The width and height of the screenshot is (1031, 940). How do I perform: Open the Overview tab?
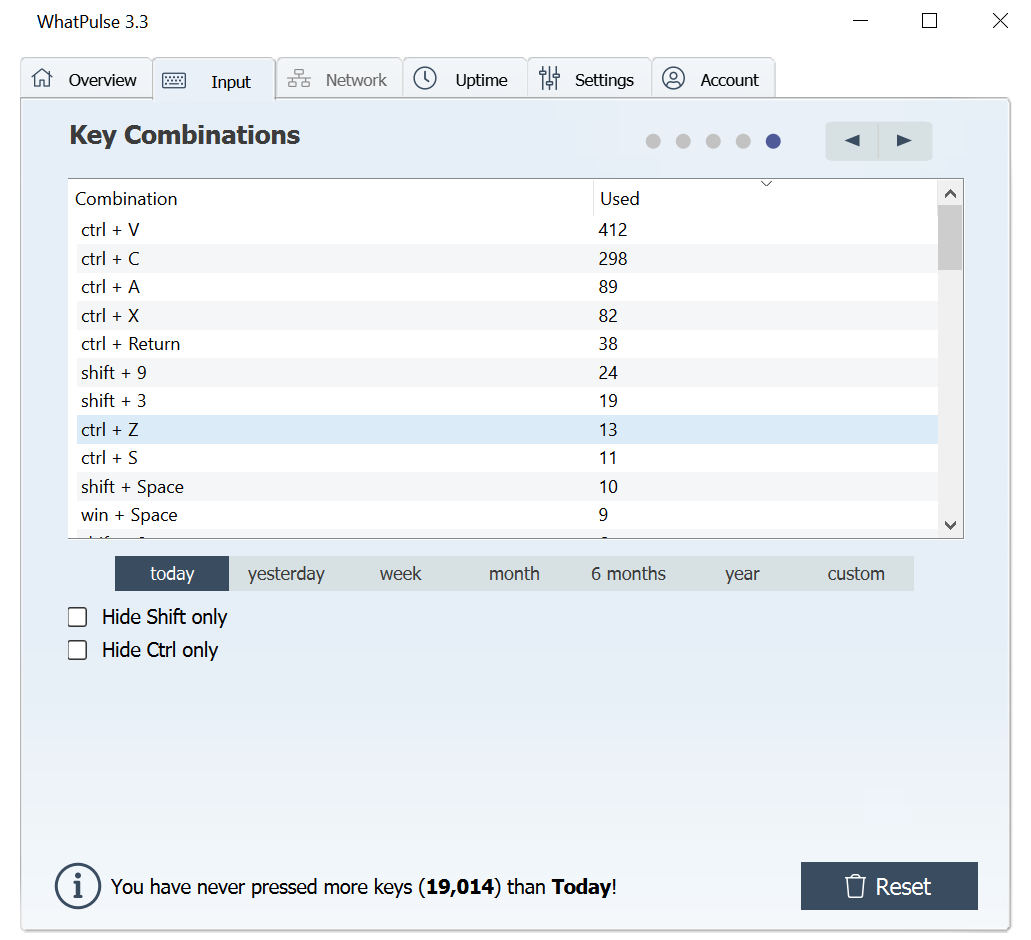[x=86, y=79]
